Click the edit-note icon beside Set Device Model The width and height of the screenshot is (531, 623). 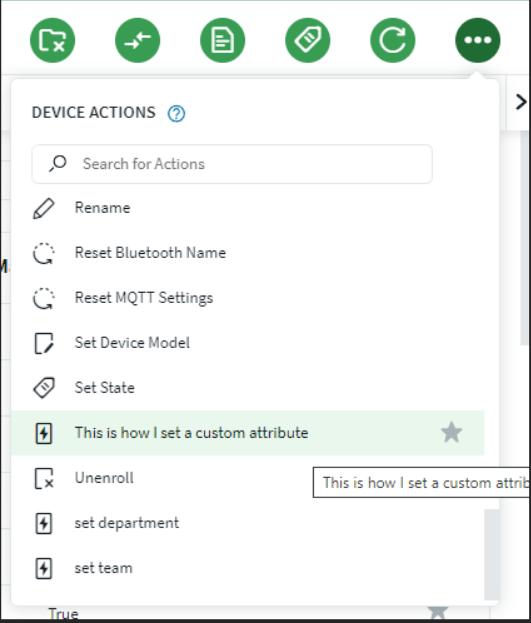click(44, 343)
